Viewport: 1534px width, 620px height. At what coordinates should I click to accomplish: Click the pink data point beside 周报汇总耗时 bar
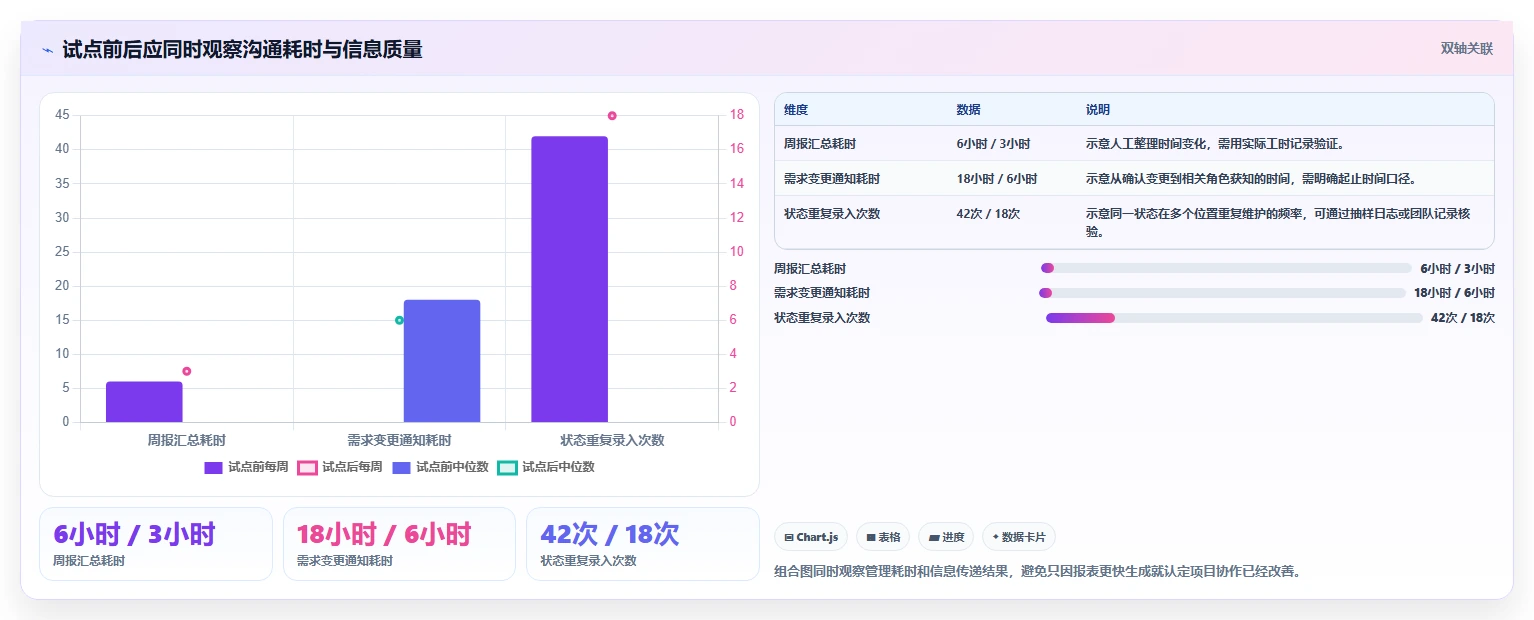point(186,371)
